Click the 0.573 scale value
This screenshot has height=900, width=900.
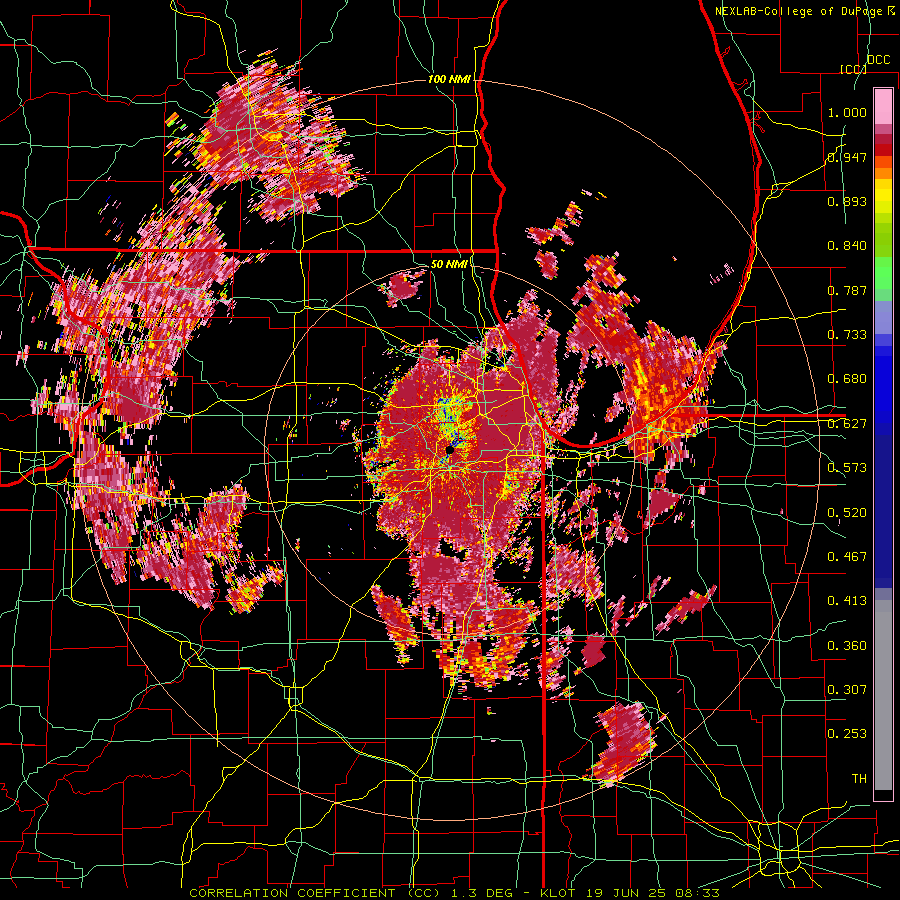847,468
